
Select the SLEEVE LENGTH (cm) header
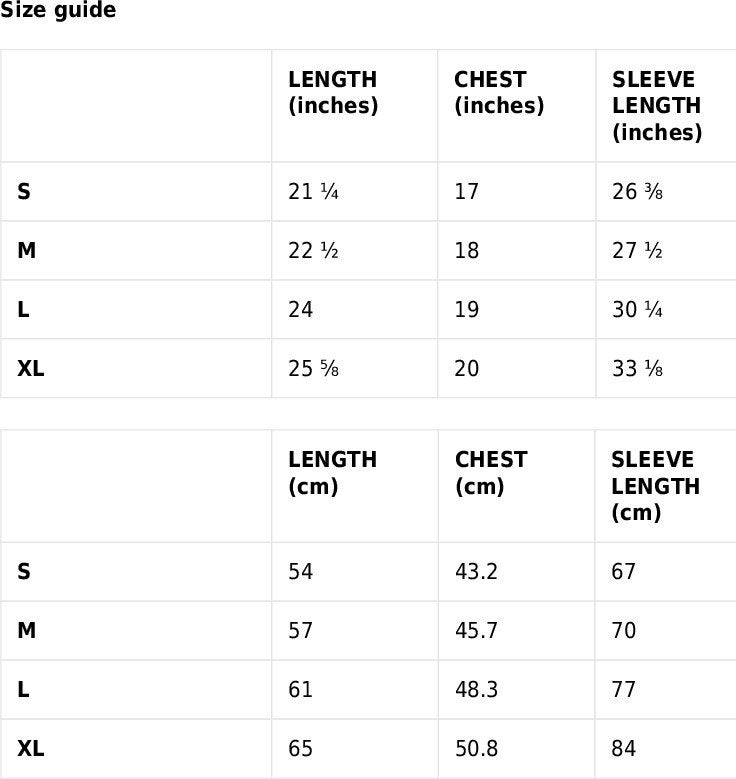tap(655, 486)
